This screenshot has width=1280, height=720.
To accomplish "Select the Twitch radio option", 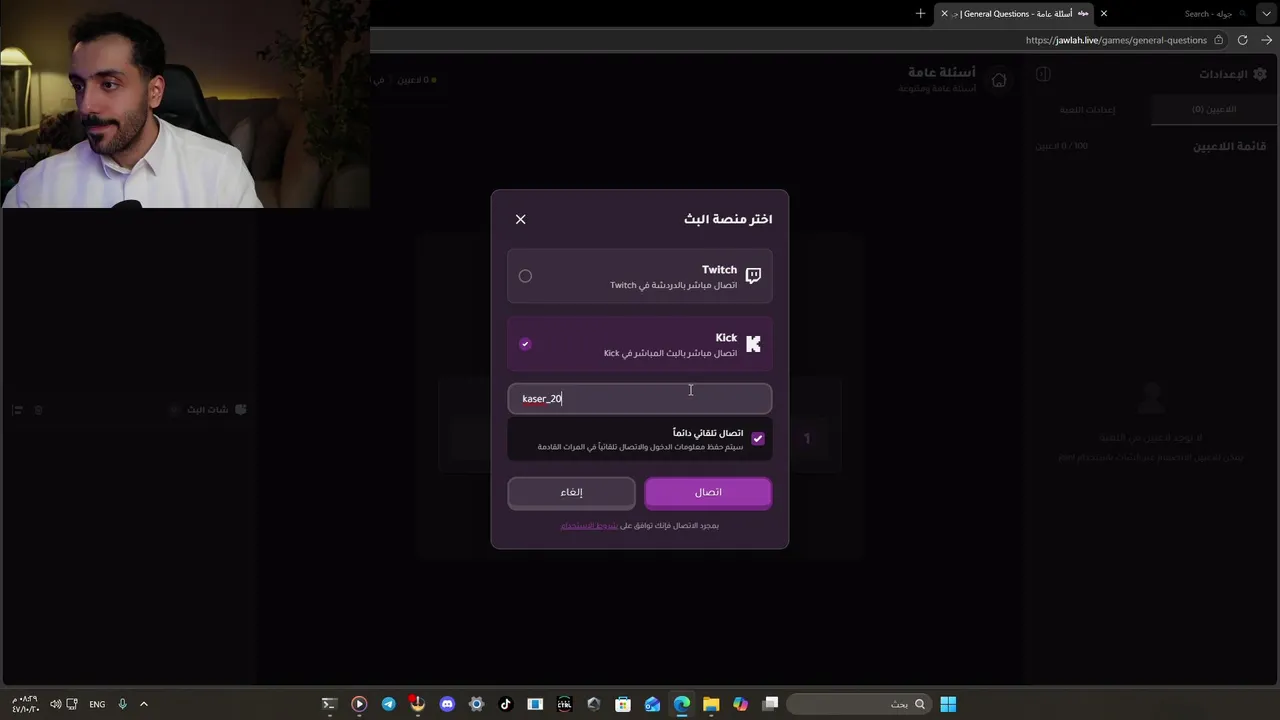I will [x=525, y=276].
